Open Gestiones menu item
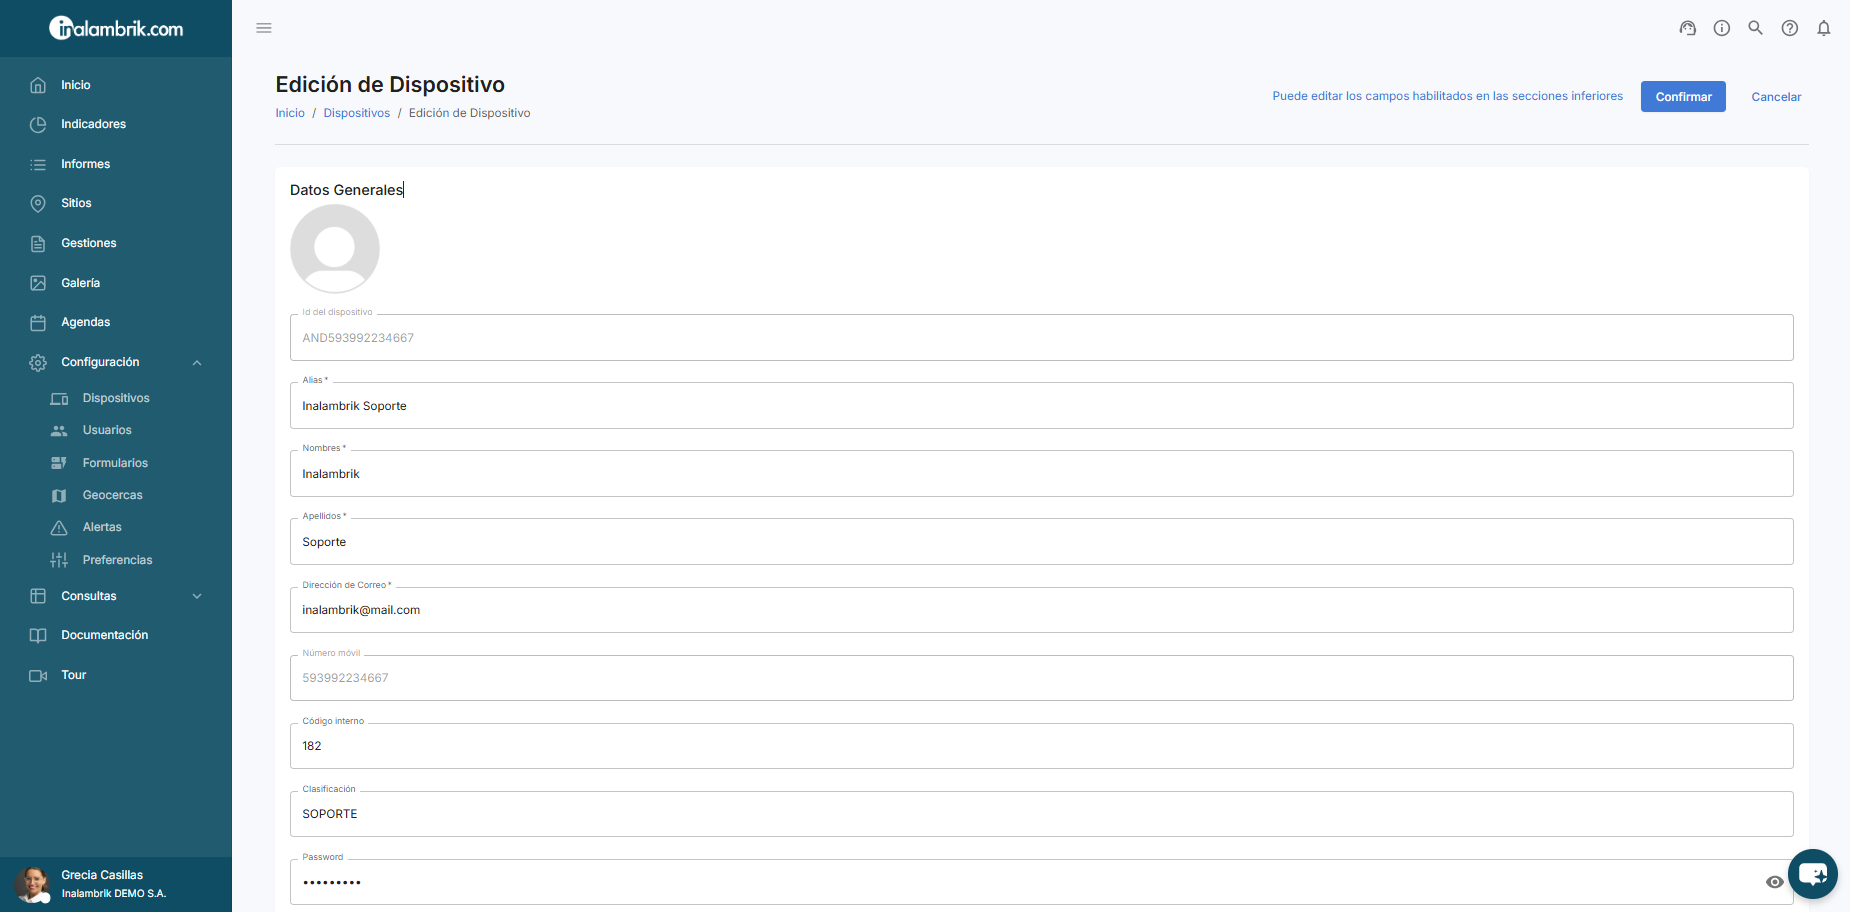 coord(88,243)
